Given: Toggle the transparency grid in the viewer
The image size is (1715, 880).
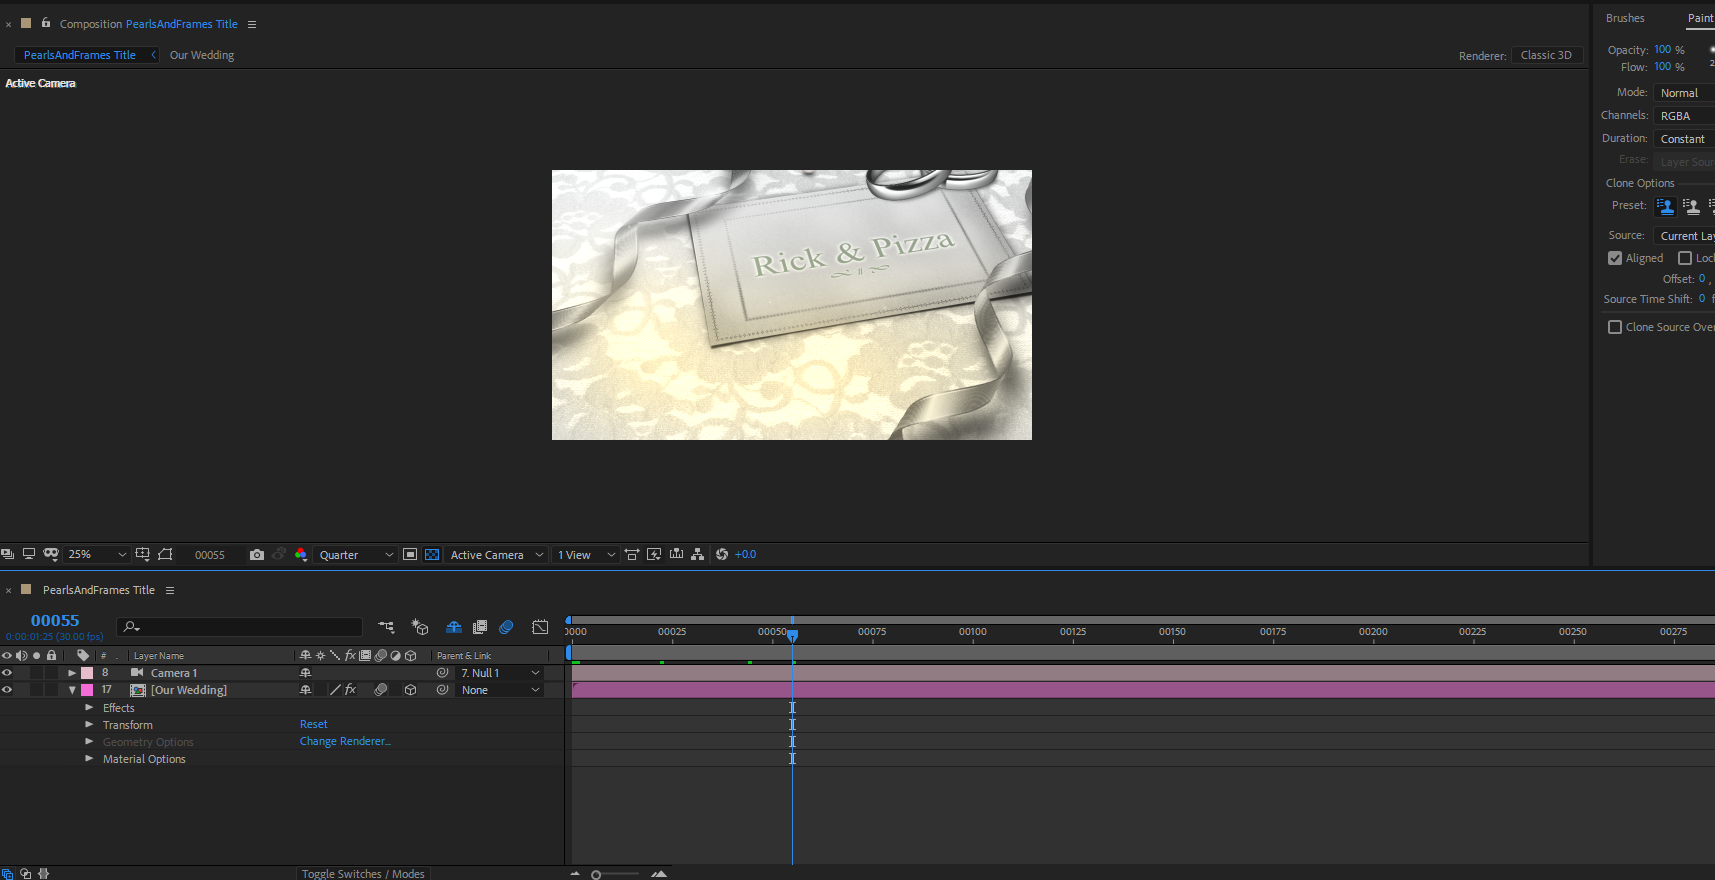Looking at the screenshot, I should click(x=432, y=555).
